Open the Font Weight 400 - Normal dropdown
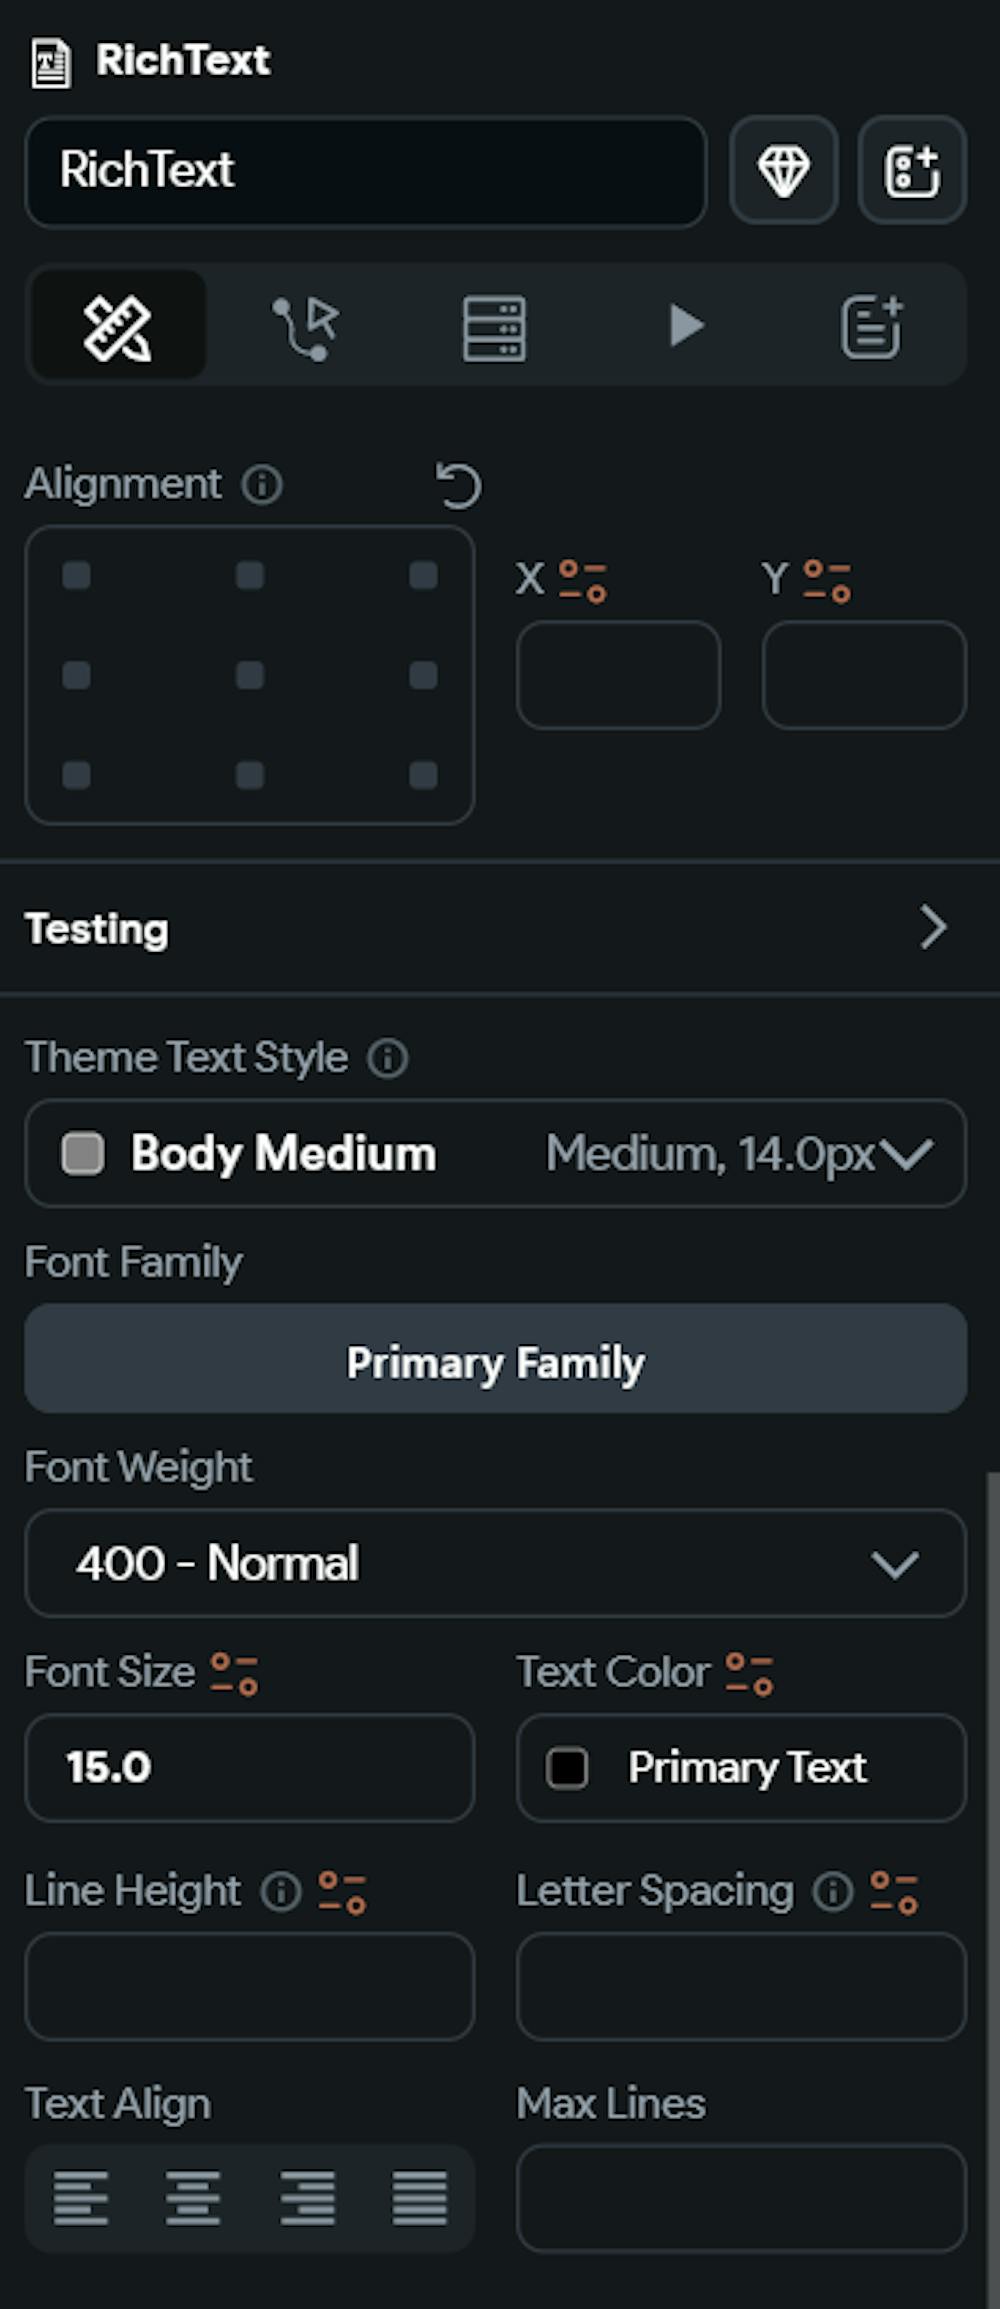The width and height of the screenshot is (1000, 2309). (496, 1563)
